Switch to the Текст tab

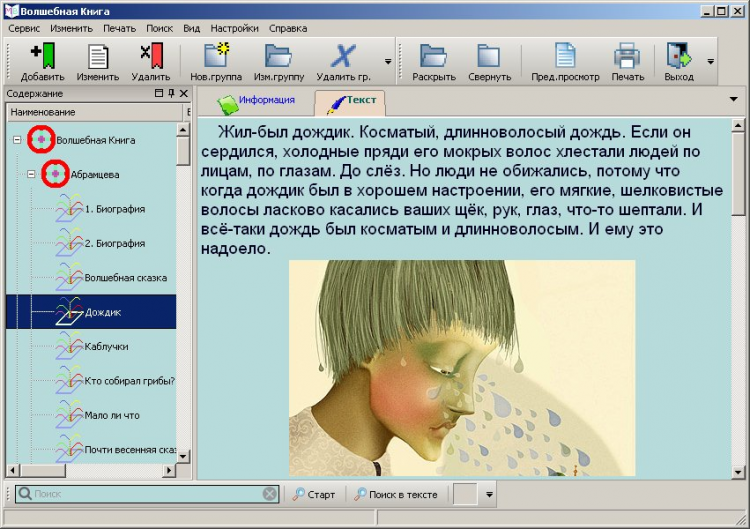click(350, 102)
